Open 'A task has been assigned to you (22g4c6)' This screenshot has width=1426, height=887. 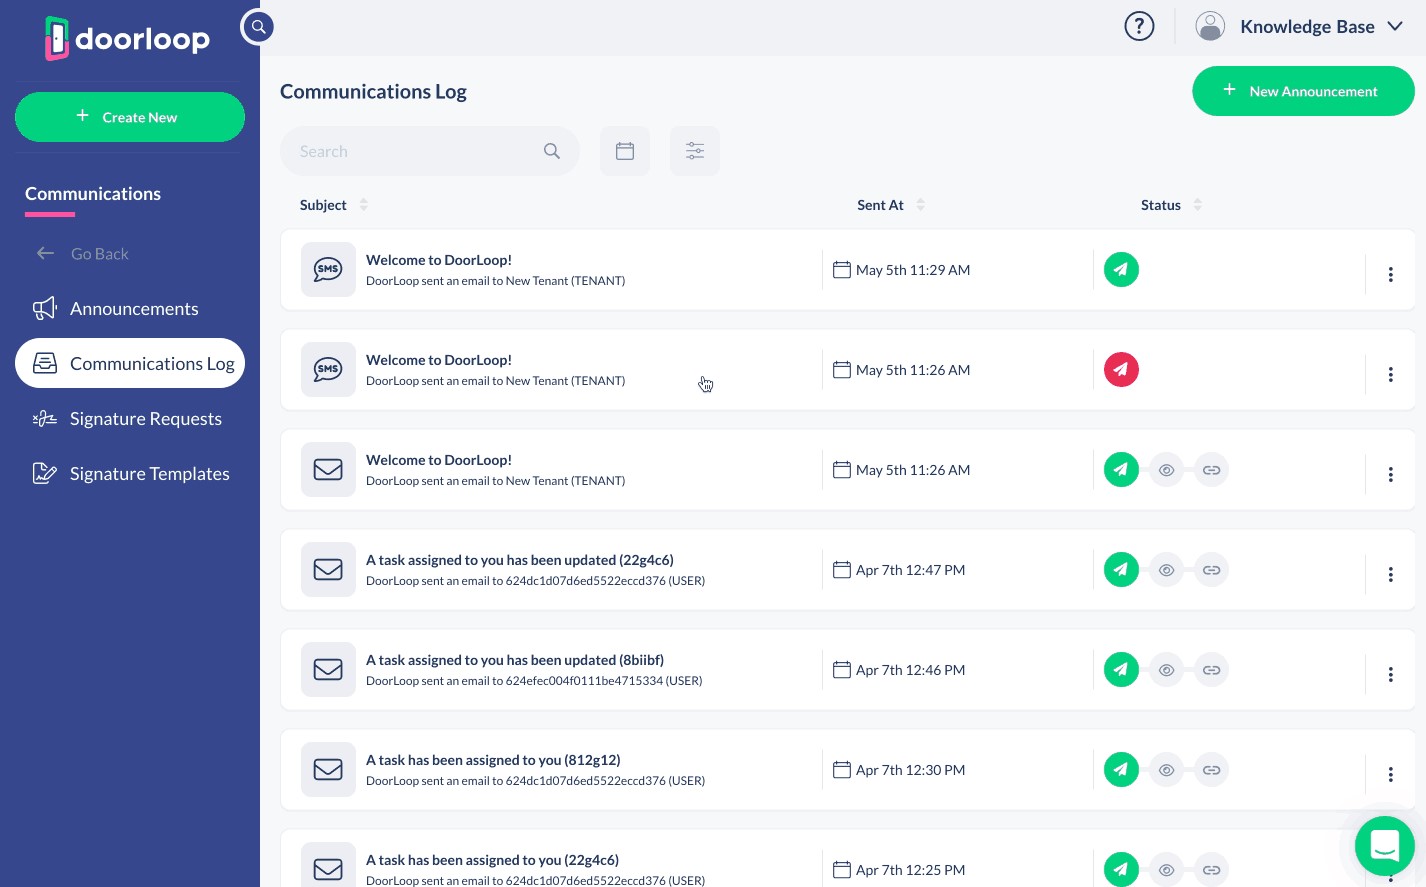coord(492,860)
